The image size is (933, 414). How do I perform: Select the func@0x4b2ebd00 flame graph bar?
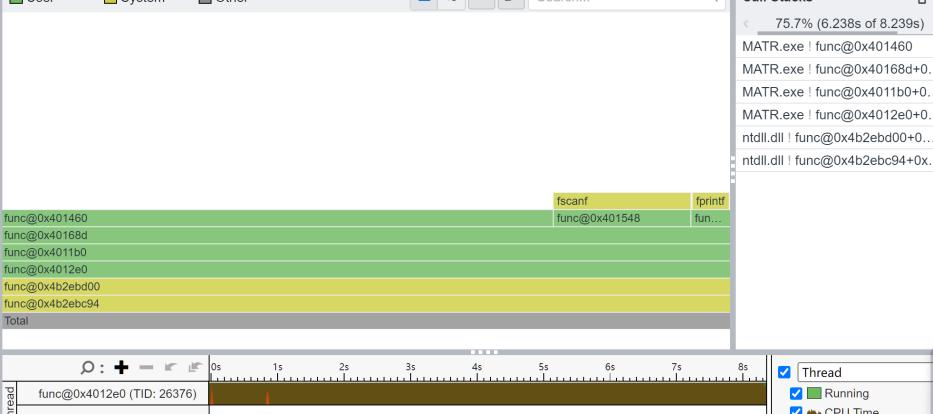coord(366,287)
